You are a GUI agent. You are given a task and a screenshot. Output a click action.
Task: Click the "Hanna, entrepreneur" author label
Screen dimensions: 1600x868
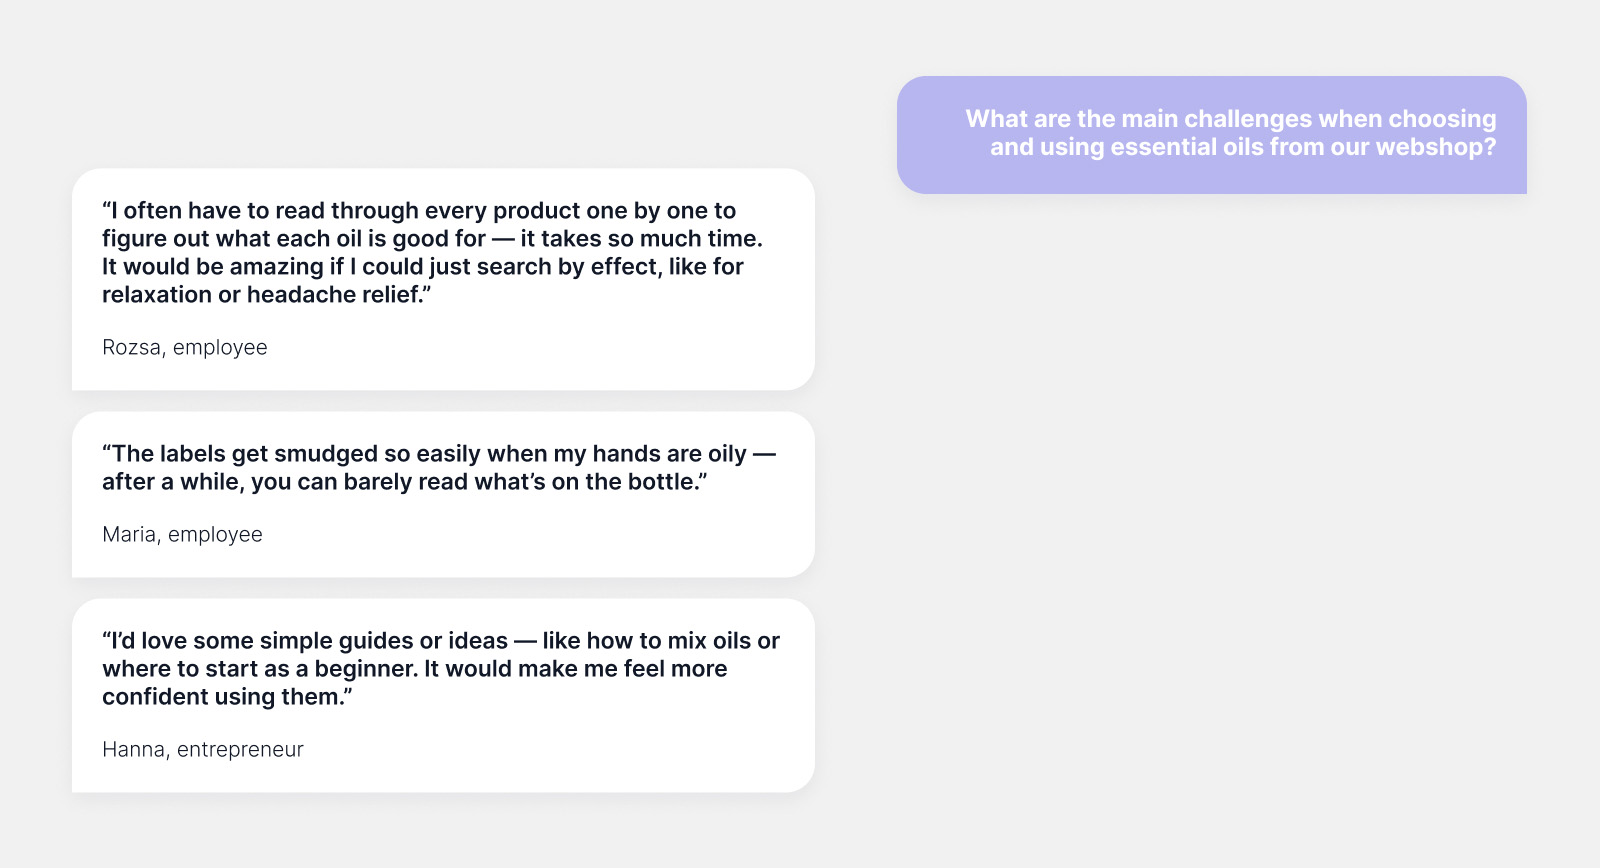202,749
